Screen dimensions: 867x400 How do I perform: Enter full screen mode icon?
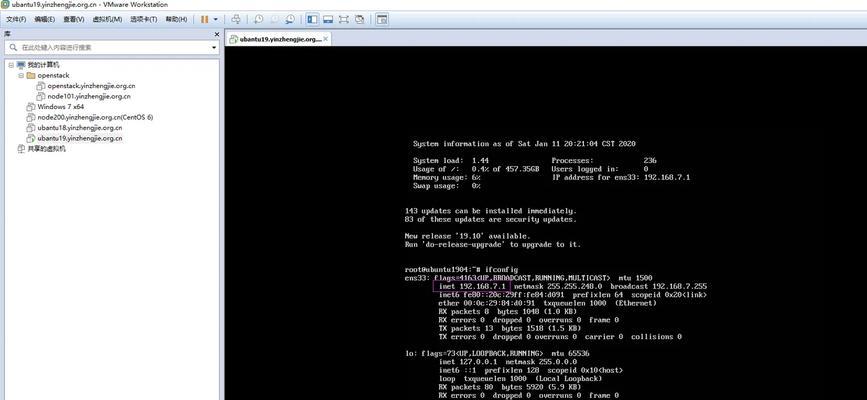(x=343, y=19)
